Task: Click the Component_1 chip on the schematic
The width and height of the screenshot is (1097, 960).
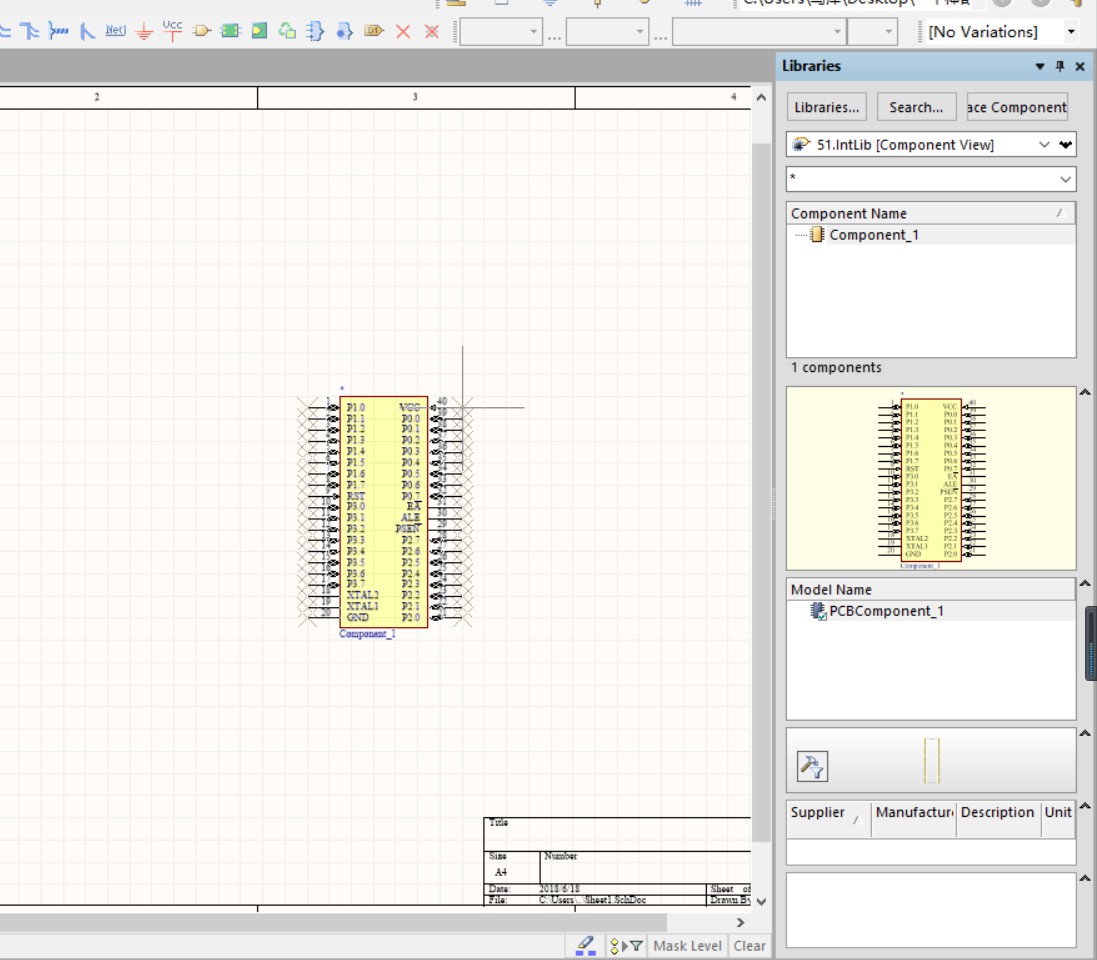Action: tap(383, 511)
